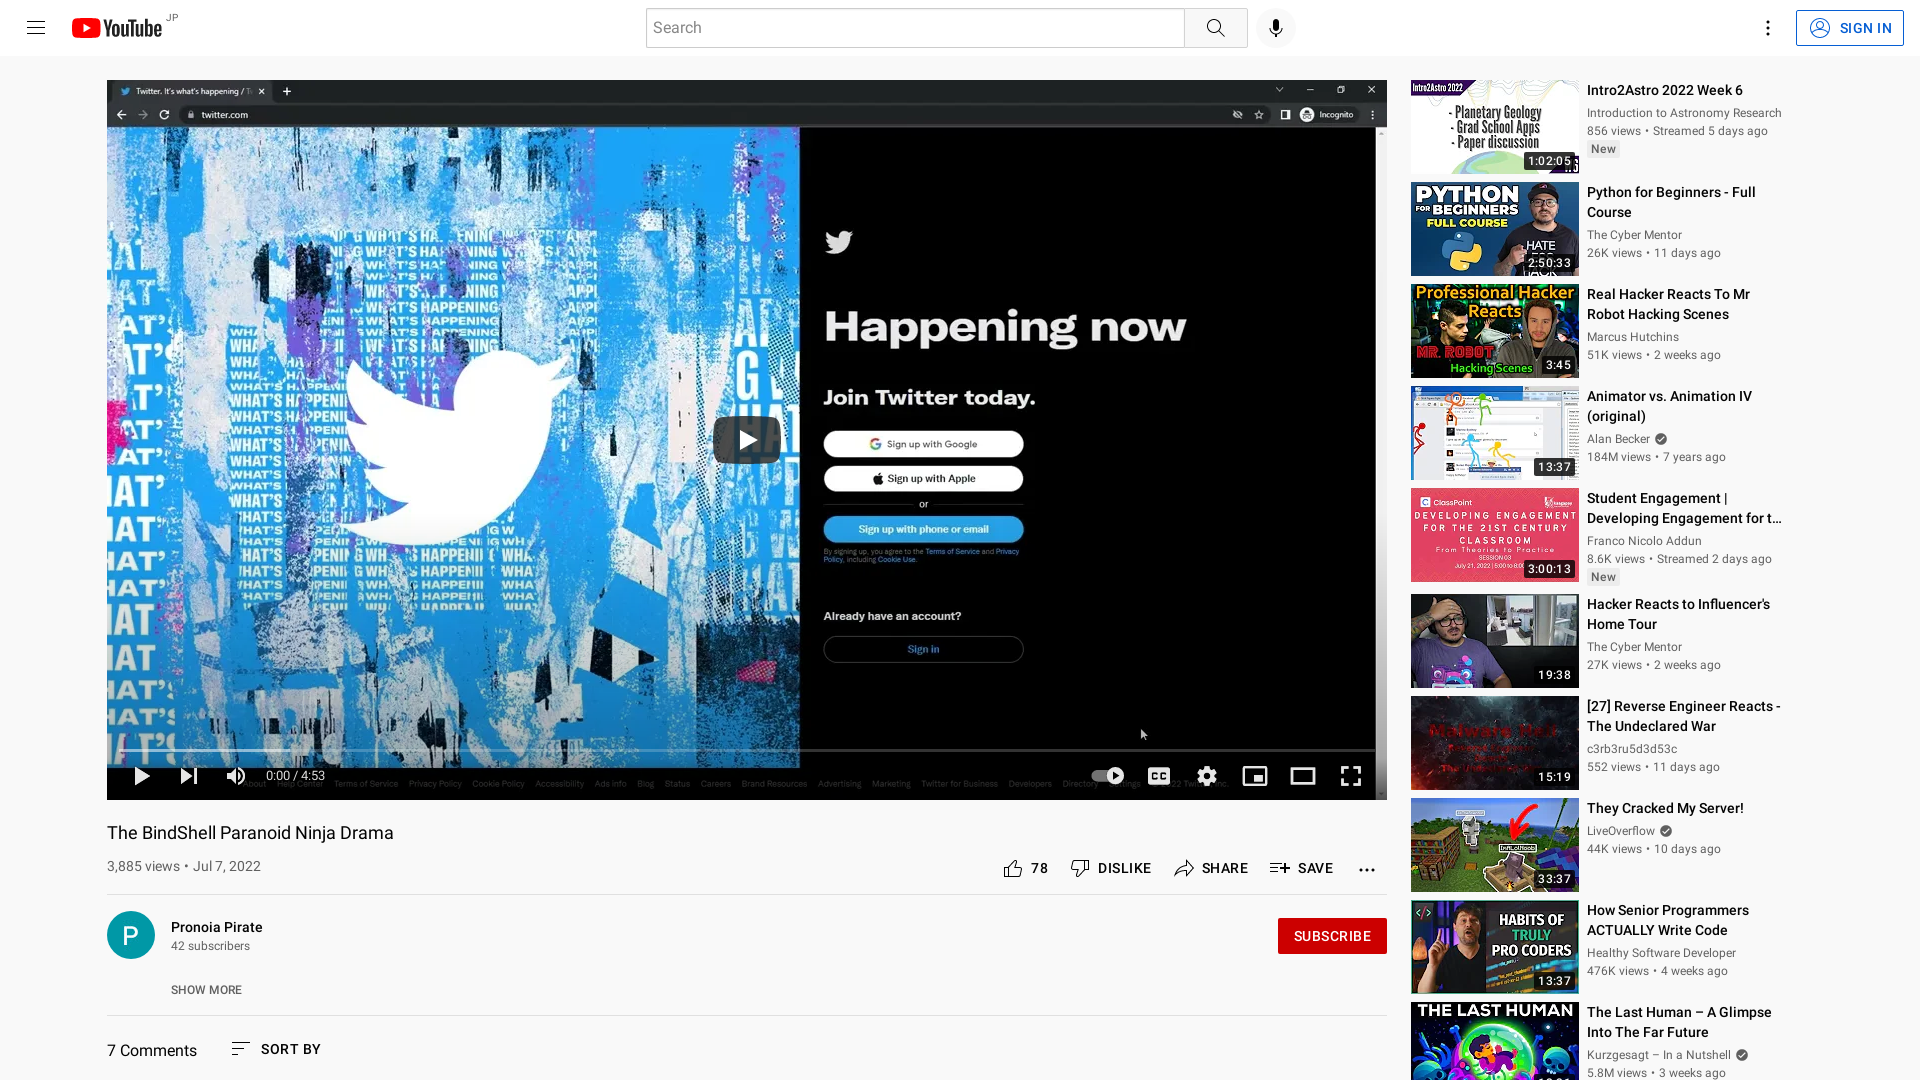Focus the YouTube search field
Viewport: 1920px width, 1080px height.
(914, 28)
